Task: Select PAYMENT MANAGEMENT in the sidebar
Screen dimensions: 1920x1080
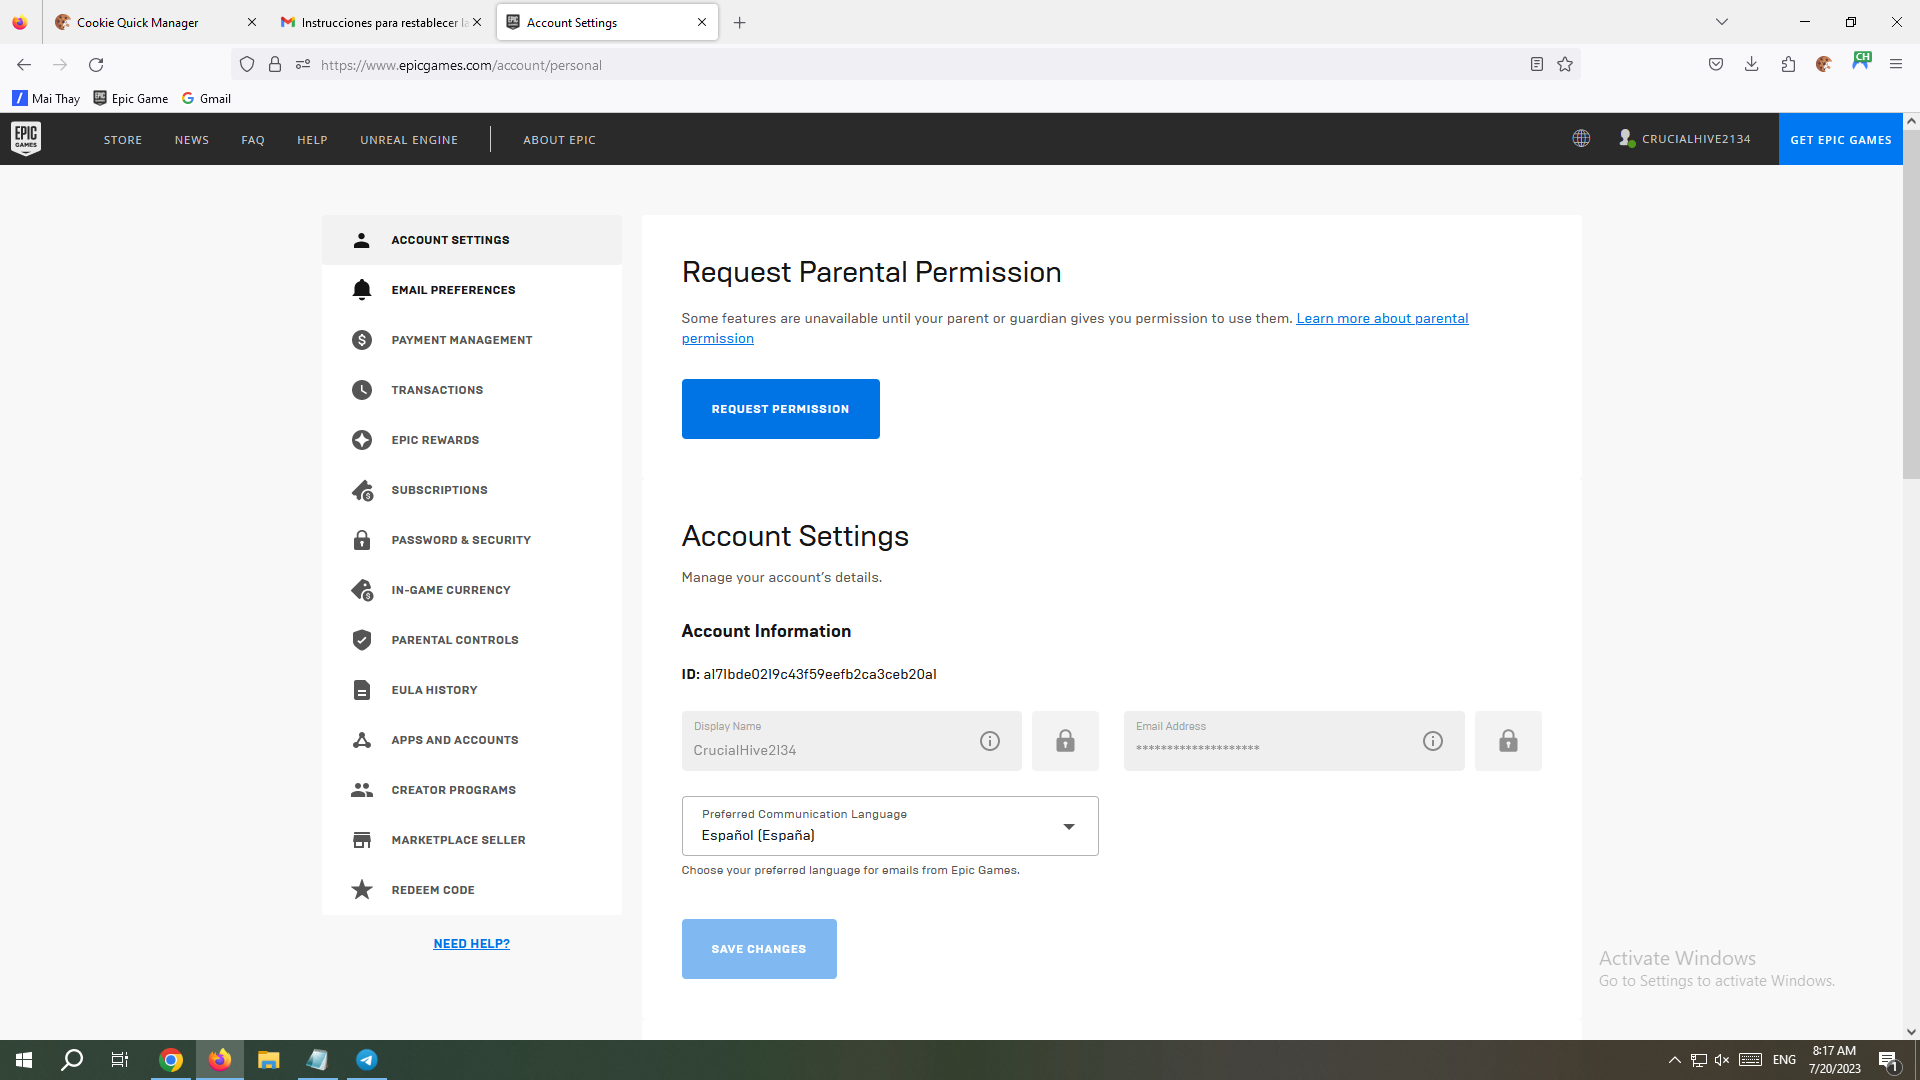Action: (472, 340)
